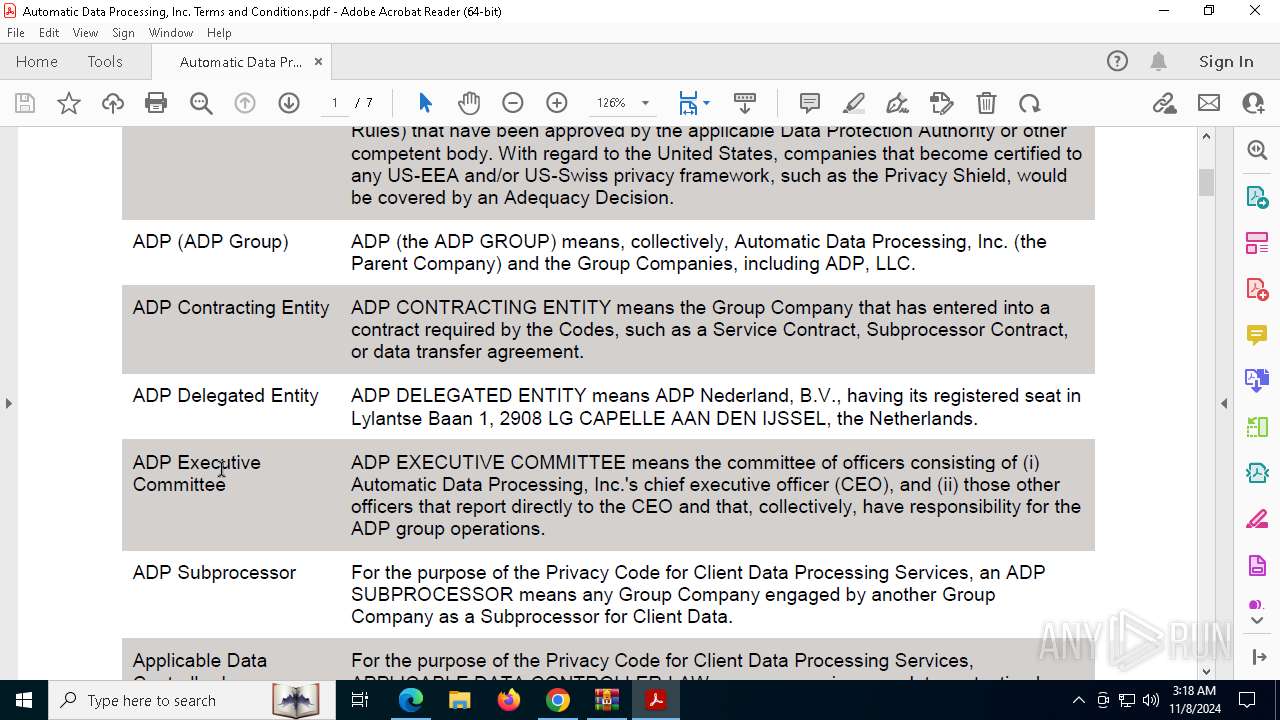Open the Create PDF tool in the right pane

click(1257, 288)
